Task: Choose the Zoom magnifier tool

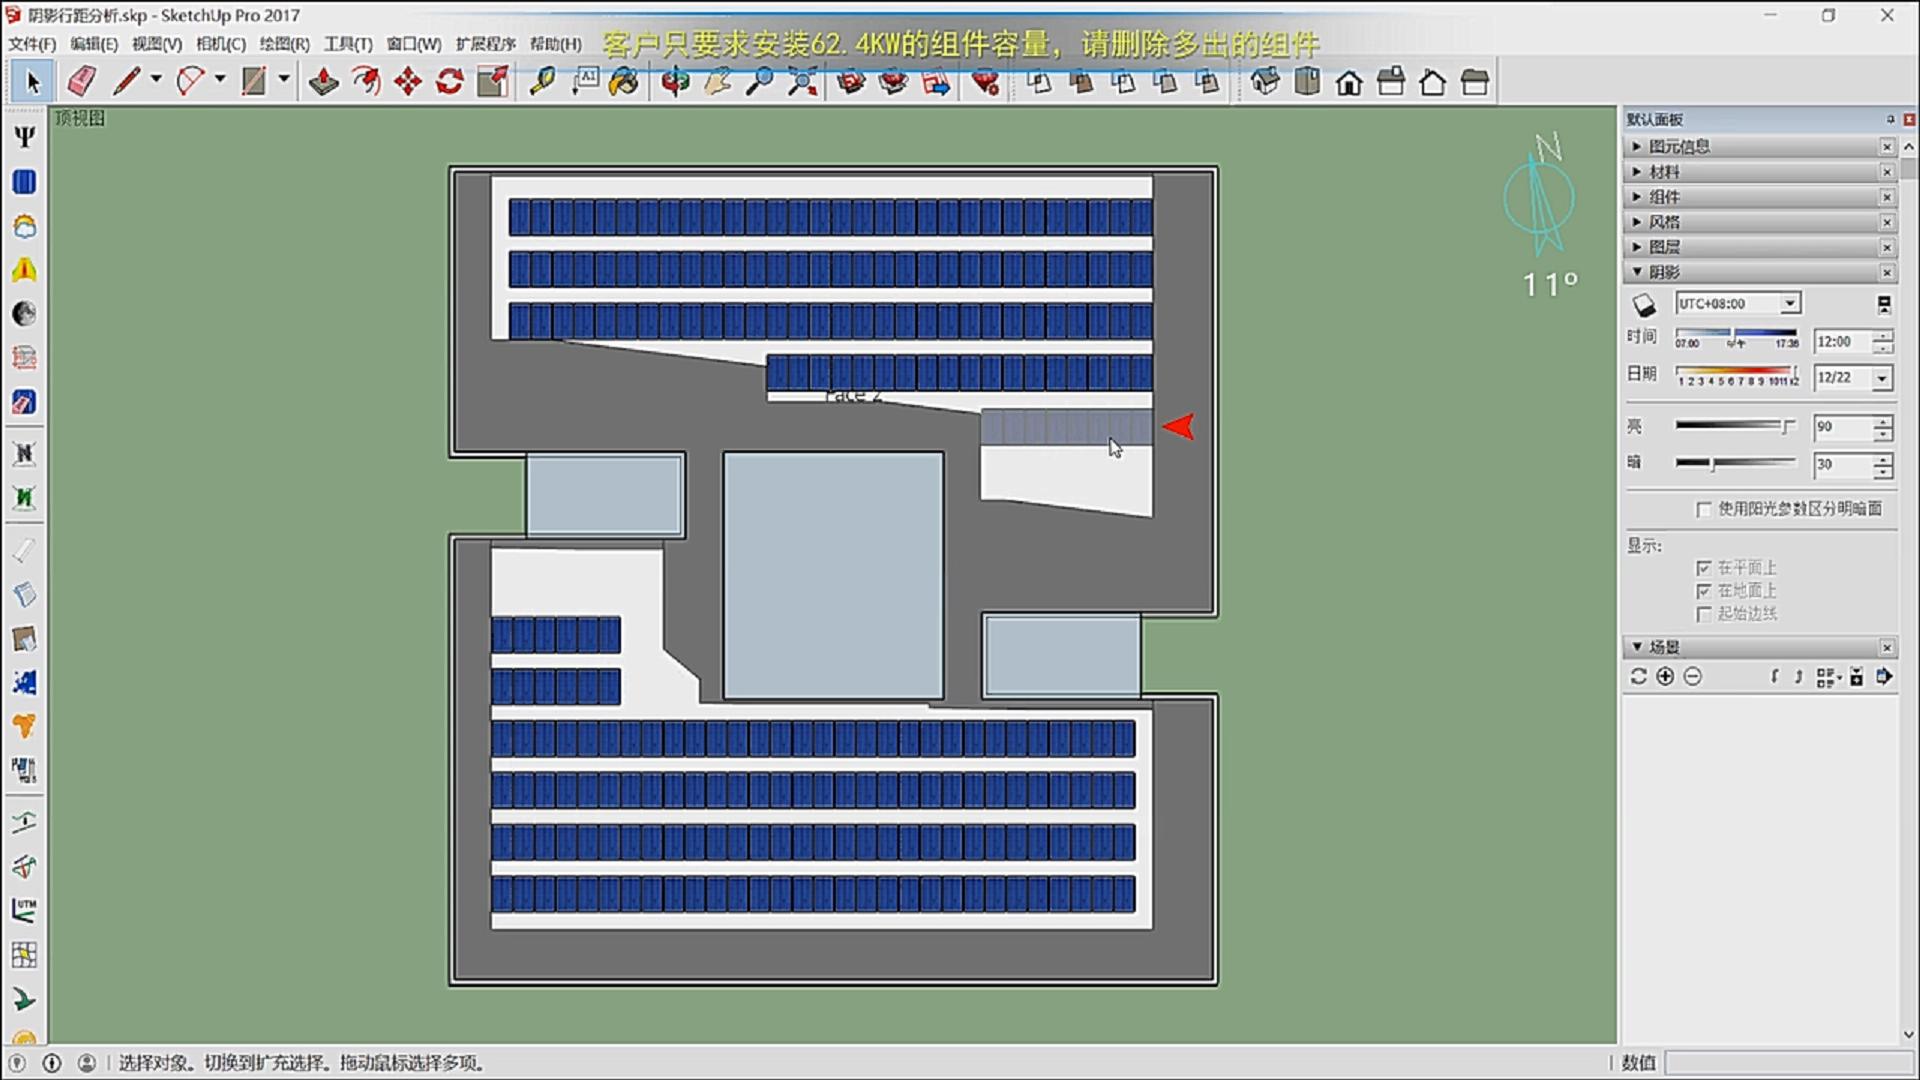Action: pos(760,82)
